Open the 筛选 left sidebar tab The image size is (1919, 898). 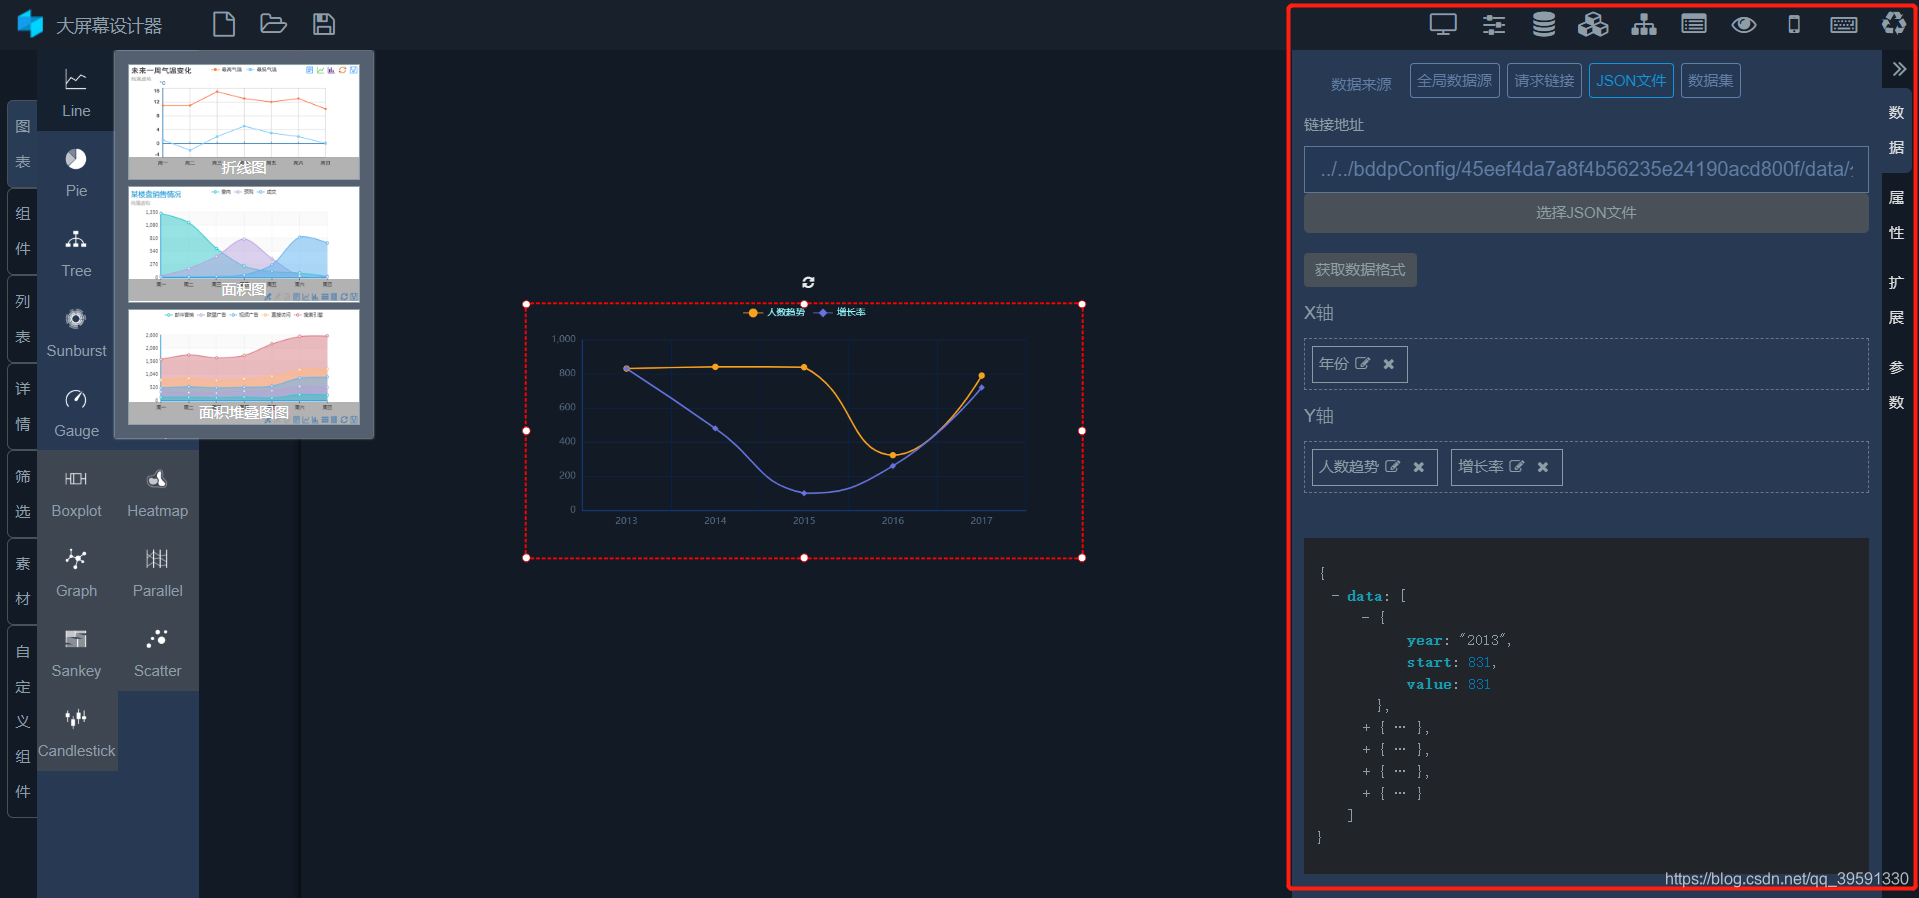coord(22,494)
